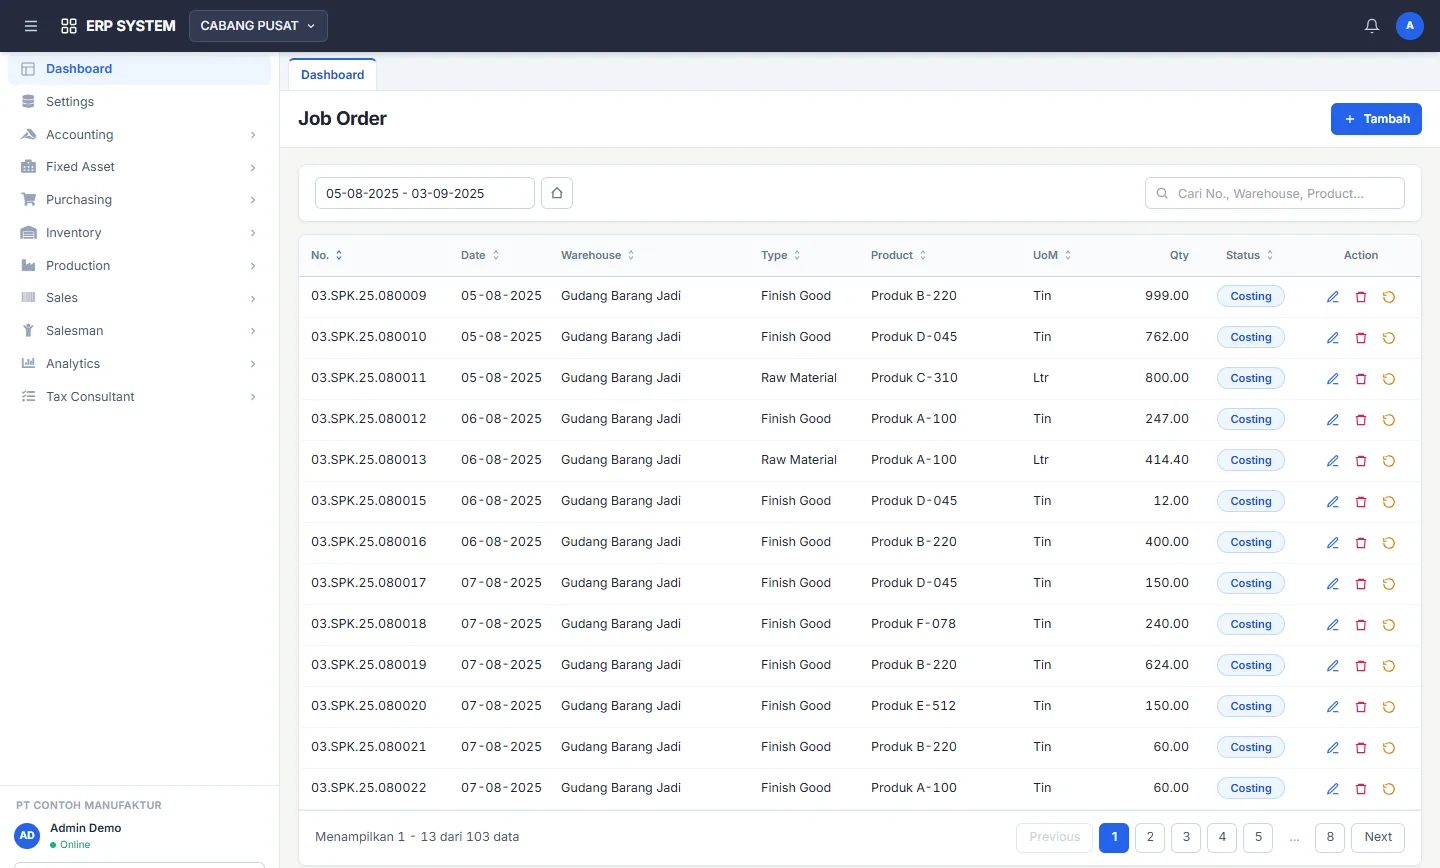
Task: Open the user avatar menu
Action: 1410,26
